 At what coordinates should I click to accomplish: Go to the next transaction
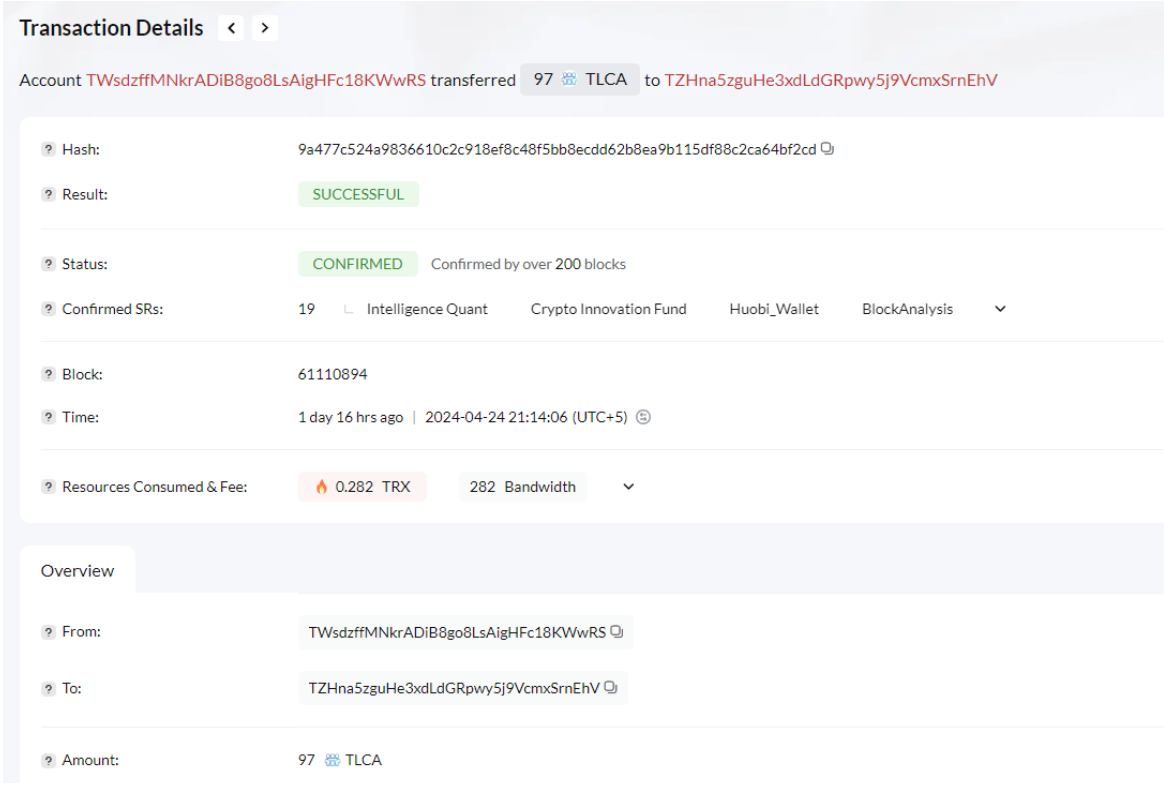click(264, 28)
